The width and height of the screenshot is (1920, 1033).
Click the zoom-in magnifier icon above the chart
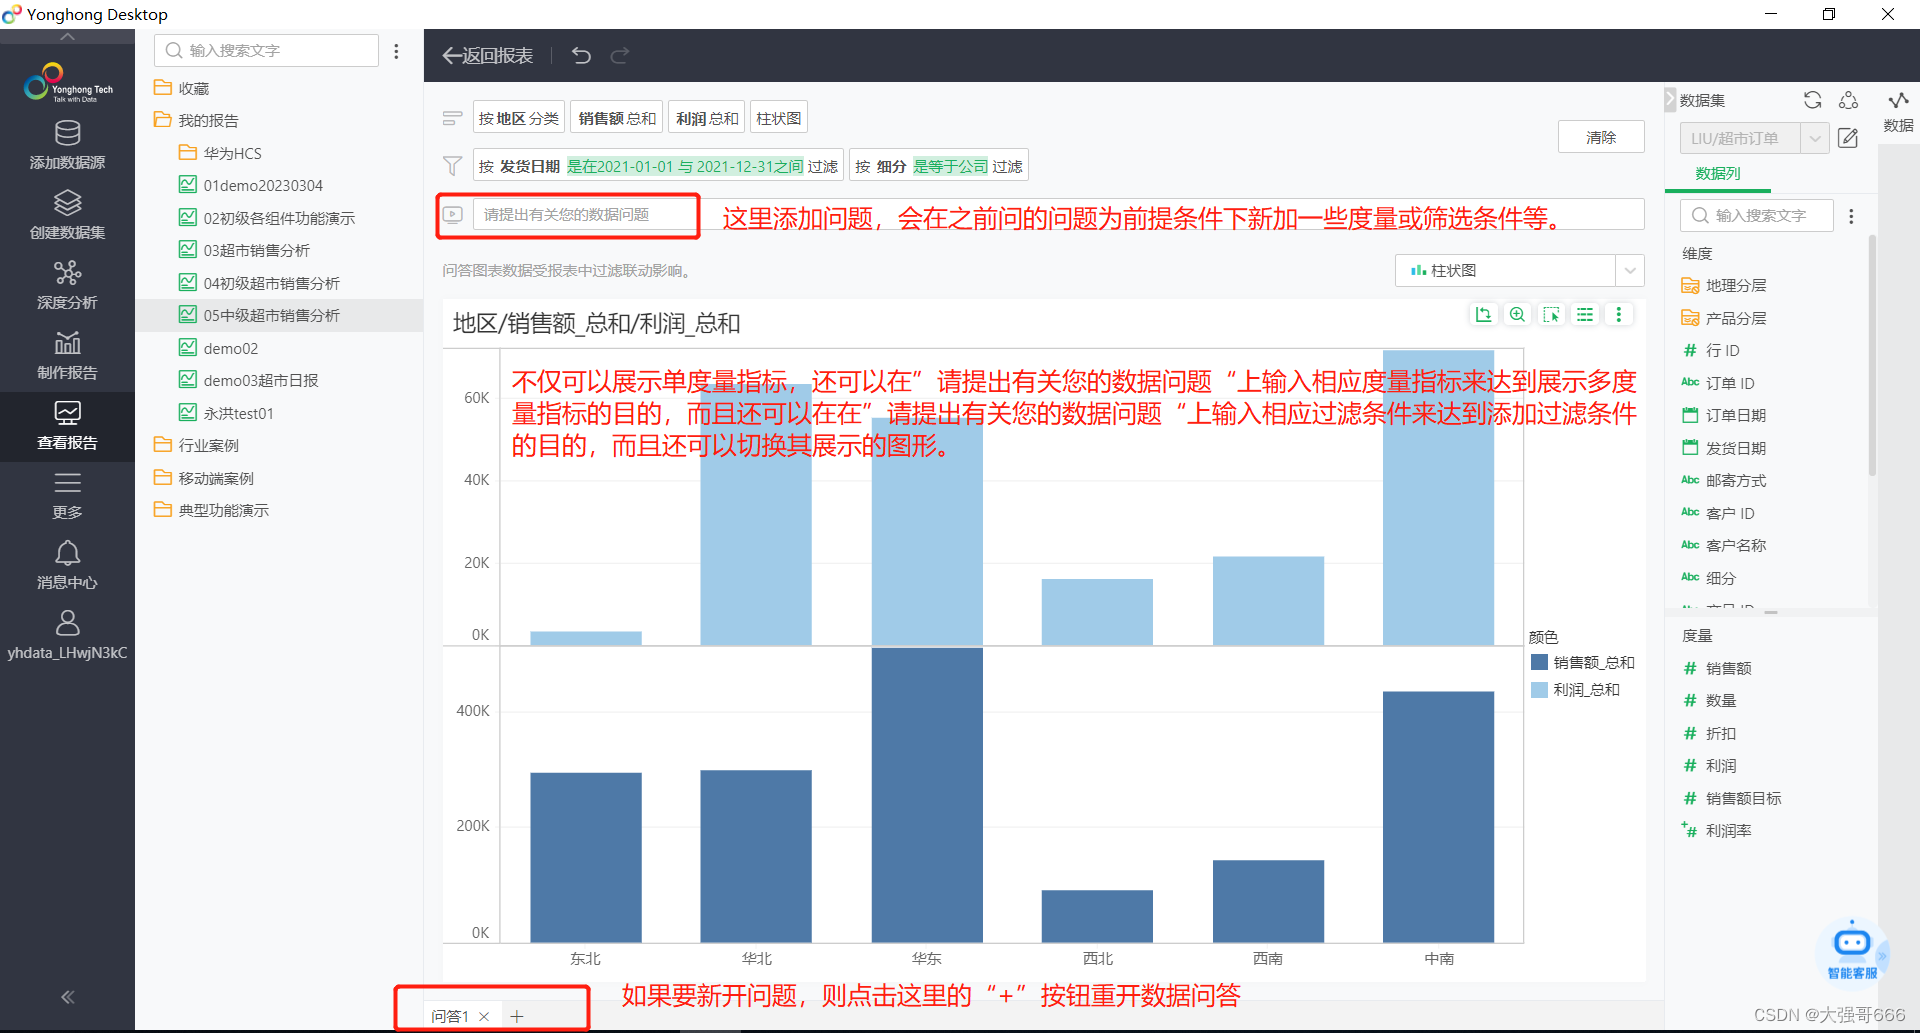tap(1517, 314)
